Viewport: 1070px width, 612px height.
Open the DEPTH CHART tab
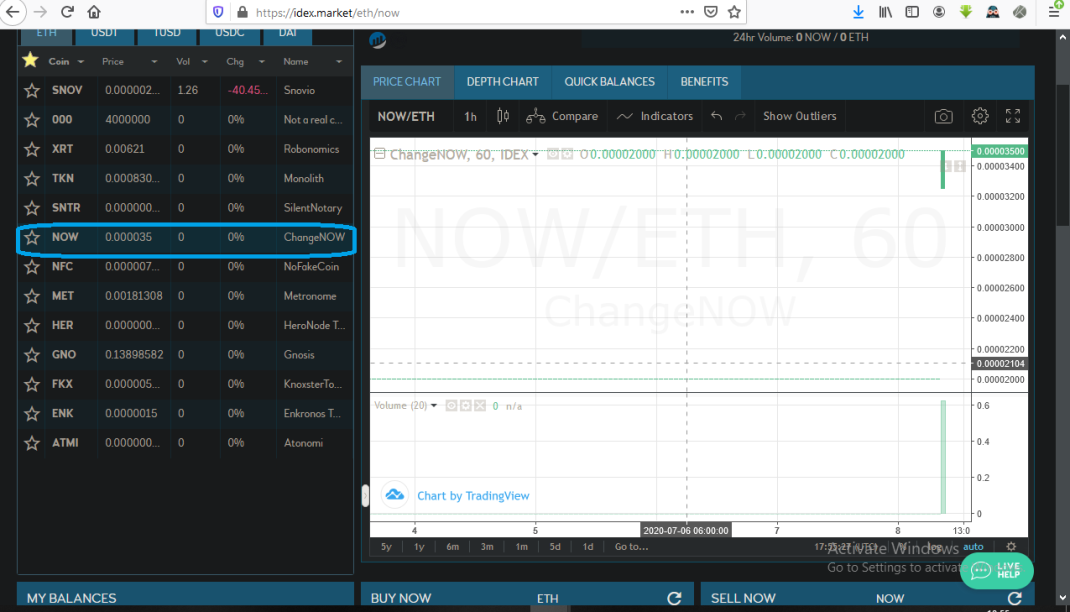tap(502, 82)
